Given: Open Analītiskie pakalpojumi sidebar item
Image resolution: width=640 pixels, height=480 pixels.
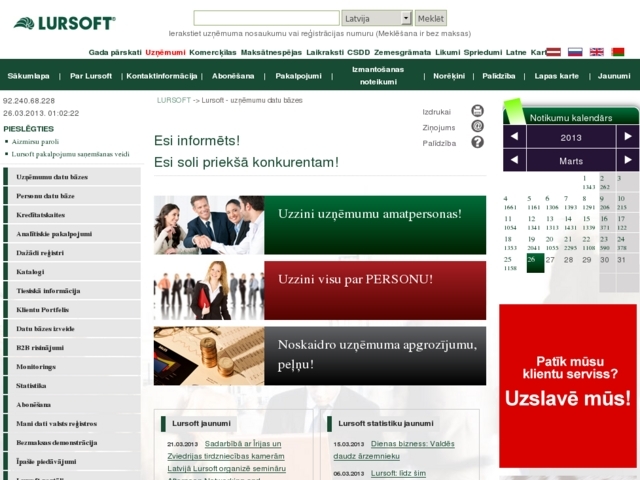Looking at the screenshot, I should [x=72, y=233].
